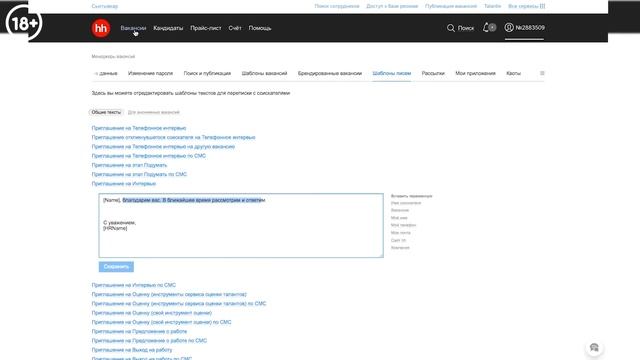Open the Счёт menu item
640x360 pixels.
235,28
